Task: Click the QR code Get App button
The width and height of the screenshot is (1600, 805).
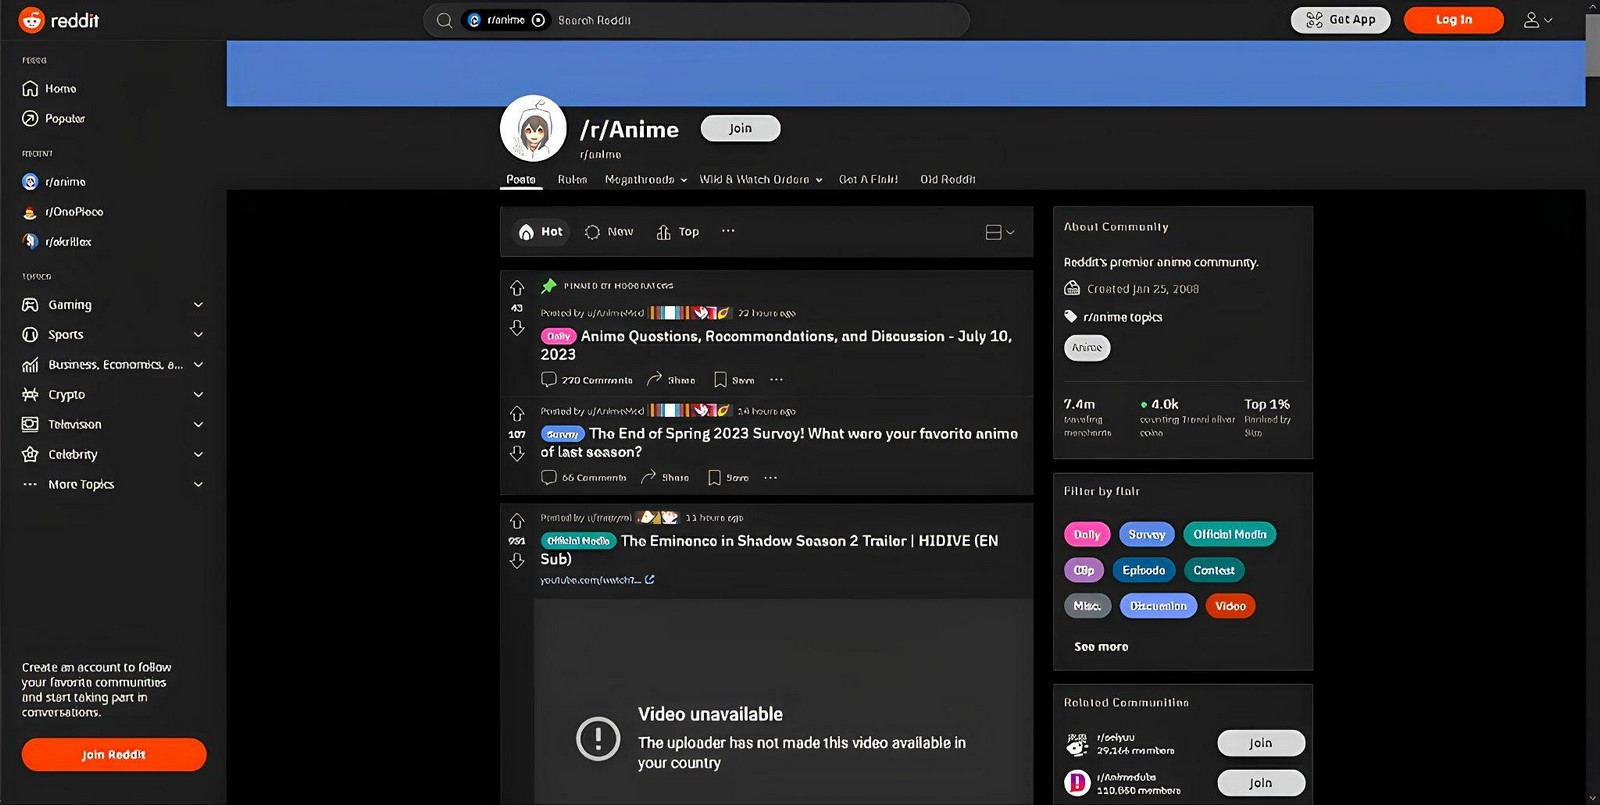Action: [1340, 20]
